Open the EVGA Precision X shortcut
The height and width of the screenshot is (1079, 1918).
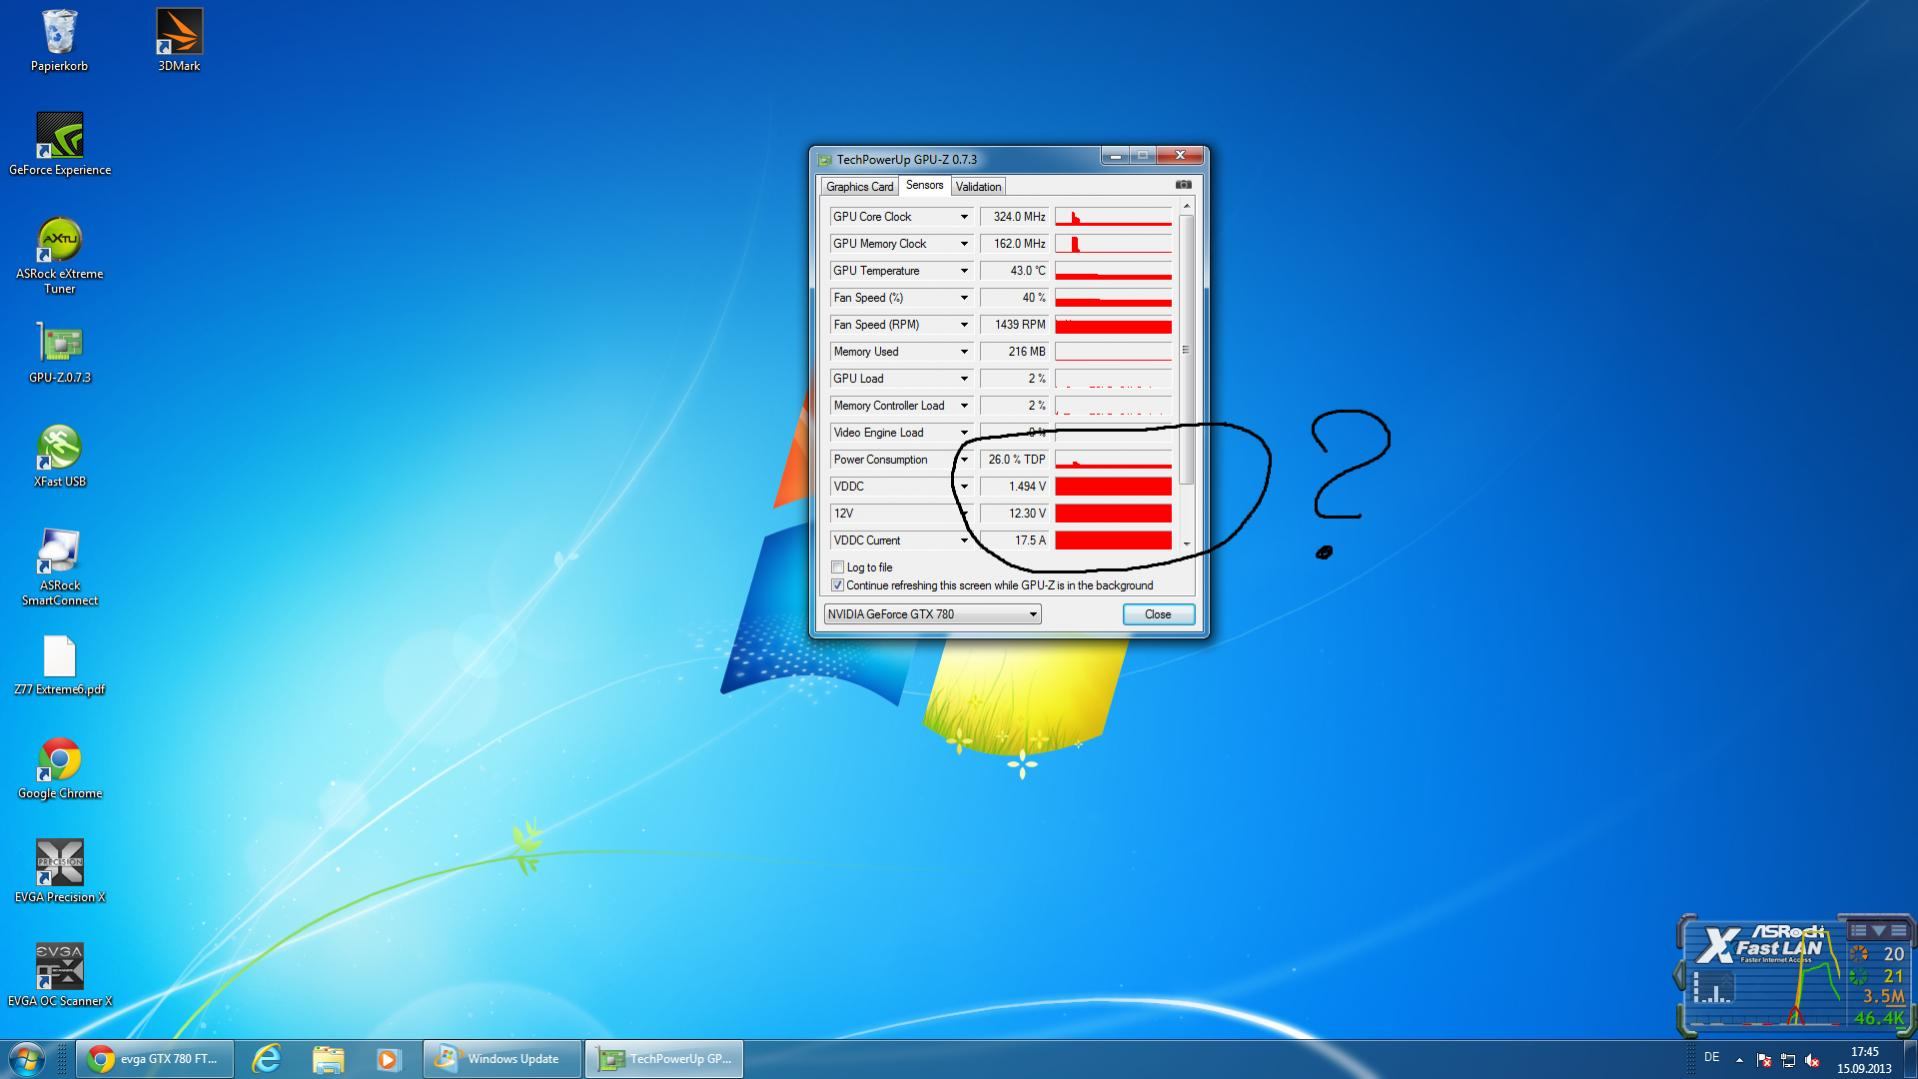pos(60,872)
